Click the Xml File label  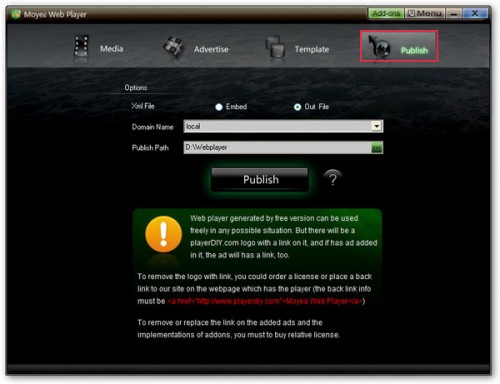pos(143,106)
